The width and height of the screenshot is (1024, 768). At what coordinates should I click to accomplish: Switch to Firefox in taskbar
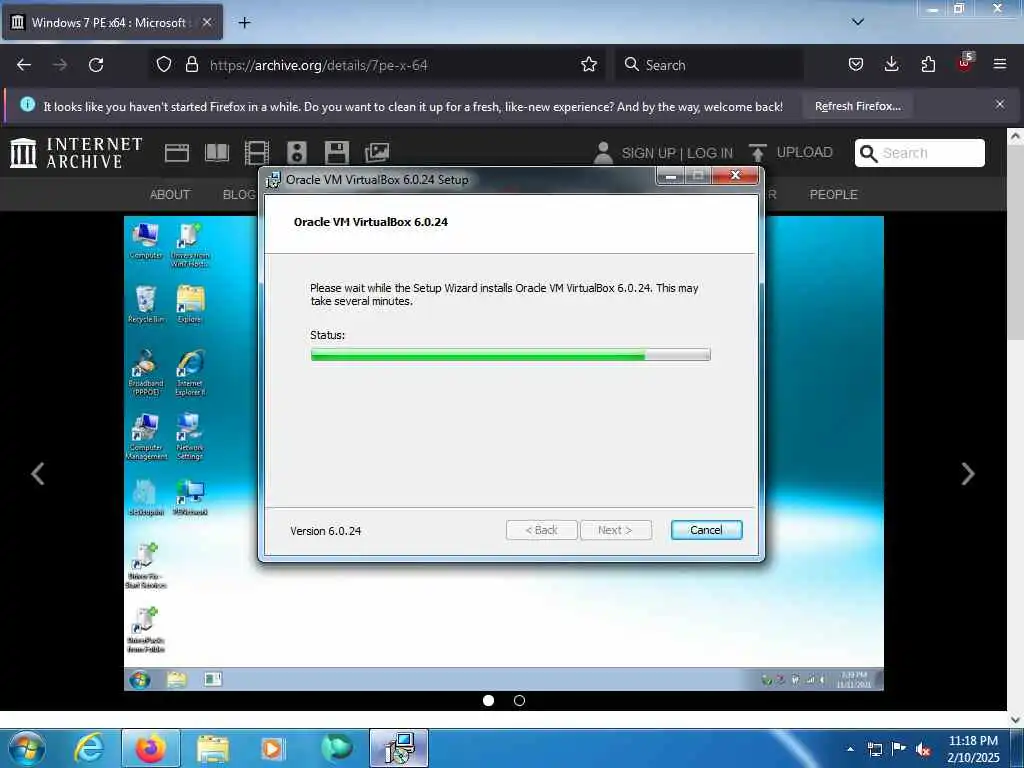coord(150,748)
